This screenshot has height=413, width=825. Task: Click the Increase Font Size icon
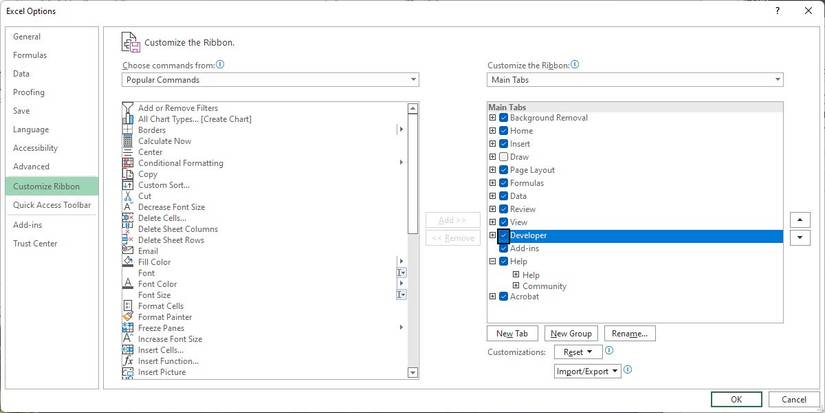click(128, 339)
